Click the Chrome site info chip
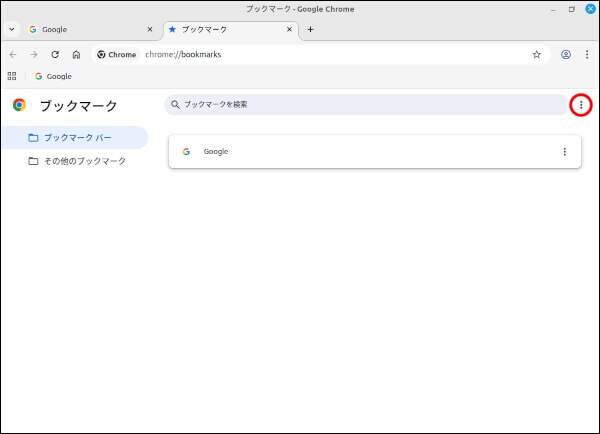 117,54
